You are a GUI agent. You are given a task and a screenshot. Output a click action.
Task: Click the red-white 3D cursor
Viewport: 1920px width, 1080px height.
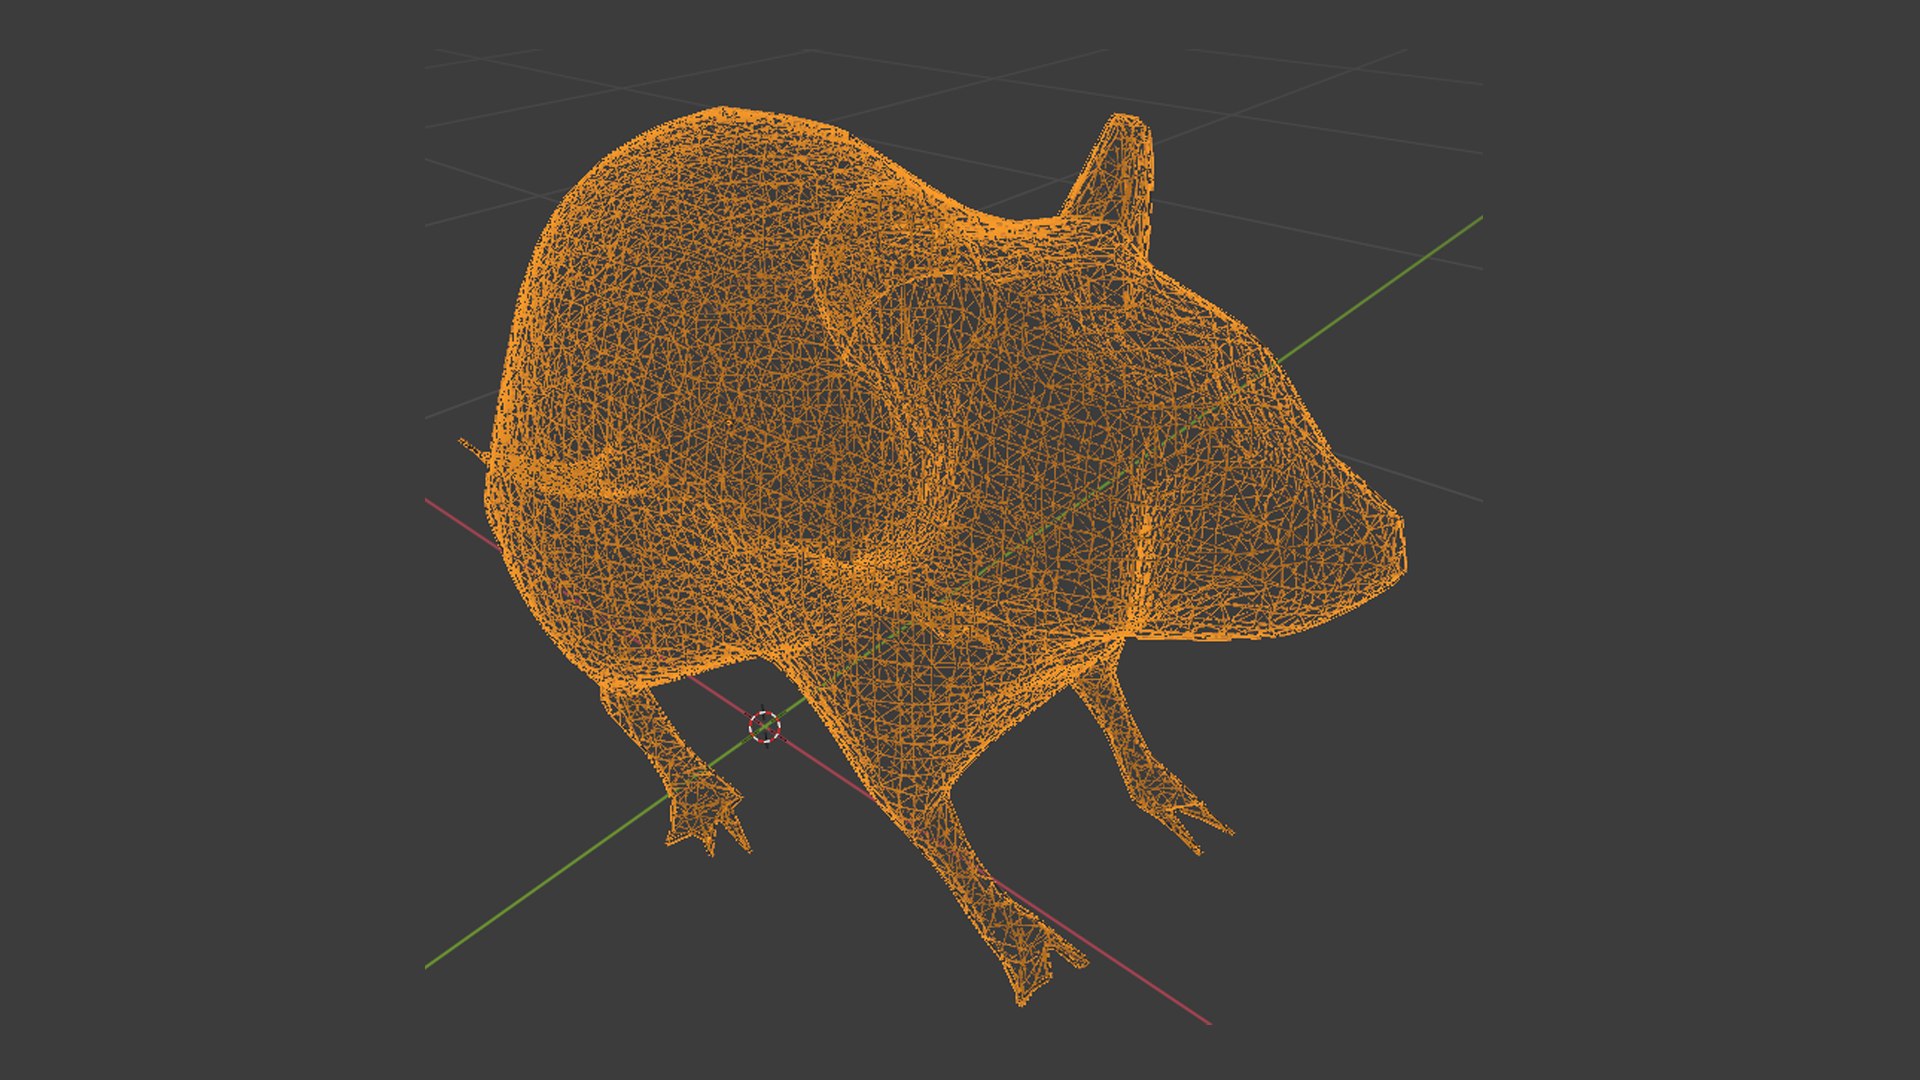click(x=765, y=726)
